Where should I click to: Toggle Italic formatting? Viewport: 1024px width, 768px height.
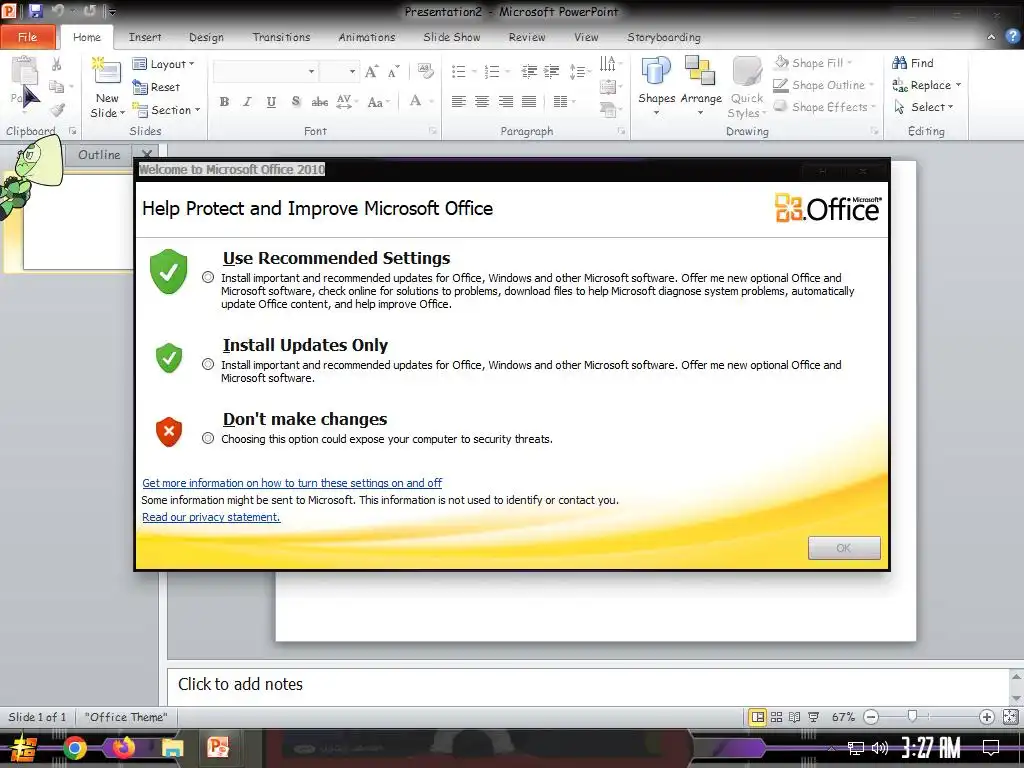tap(247, 102)
